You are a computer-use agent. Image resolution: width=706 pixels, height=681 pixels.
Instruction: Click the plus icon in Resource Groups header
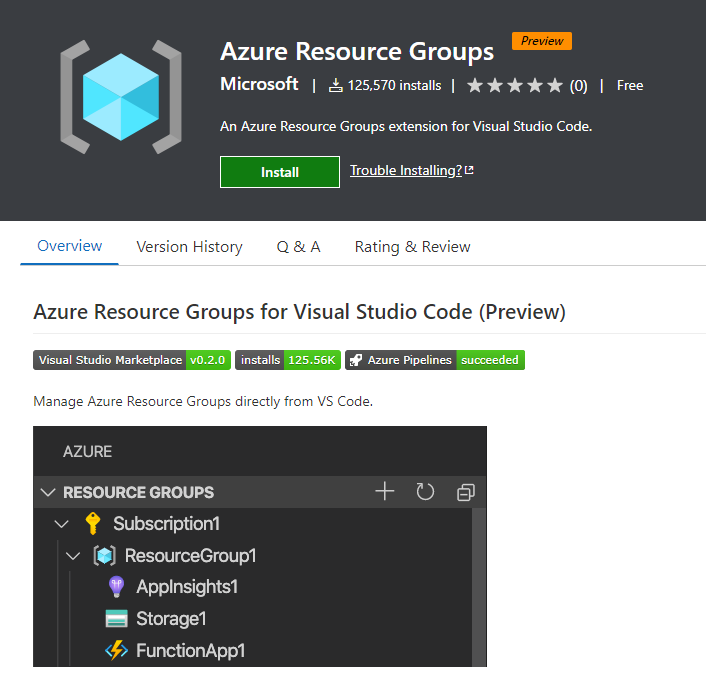point(384,491)
